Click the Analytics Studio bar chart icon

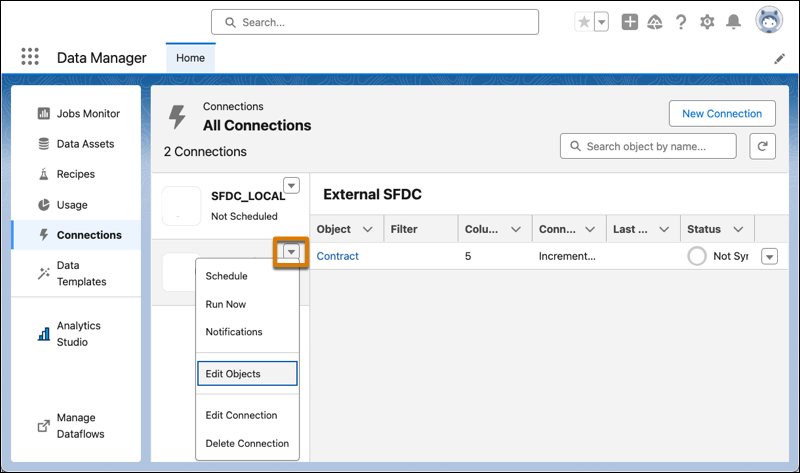(x=44, y=334)
